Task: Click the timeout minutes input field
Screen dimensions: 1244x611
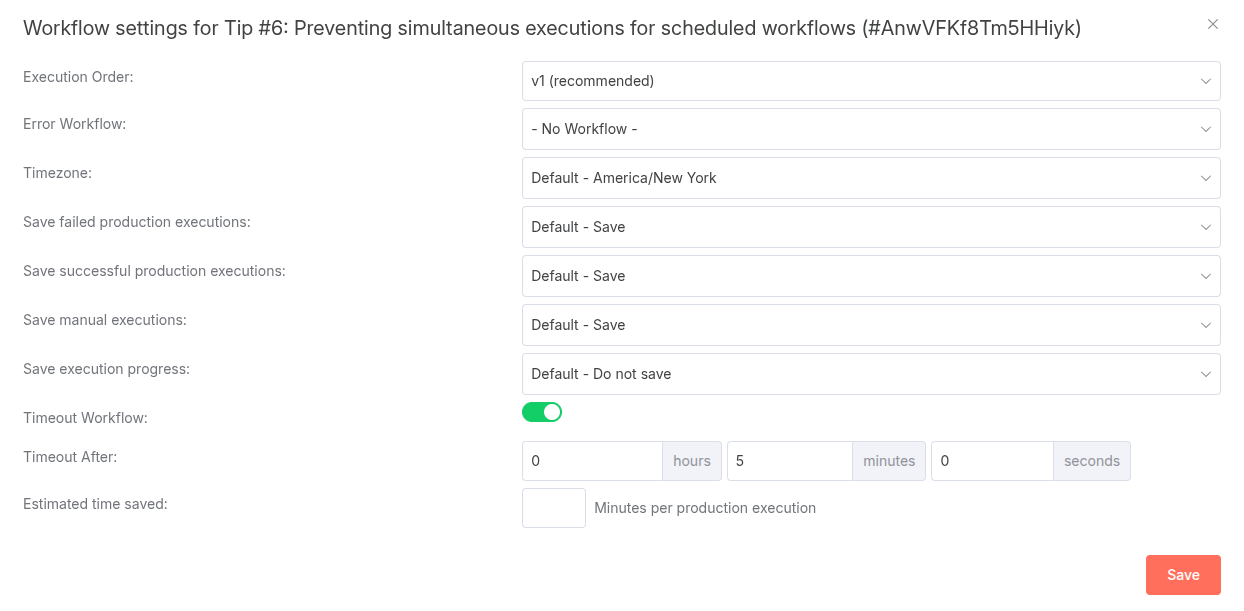Action: point(789,461)
